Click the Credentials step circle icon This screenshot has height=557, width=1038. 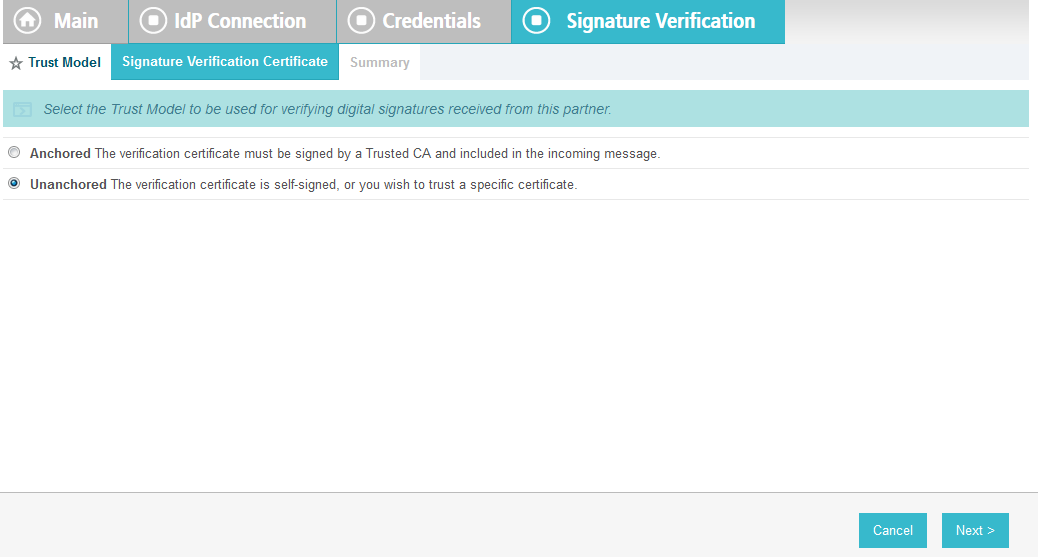click(361, 21)
